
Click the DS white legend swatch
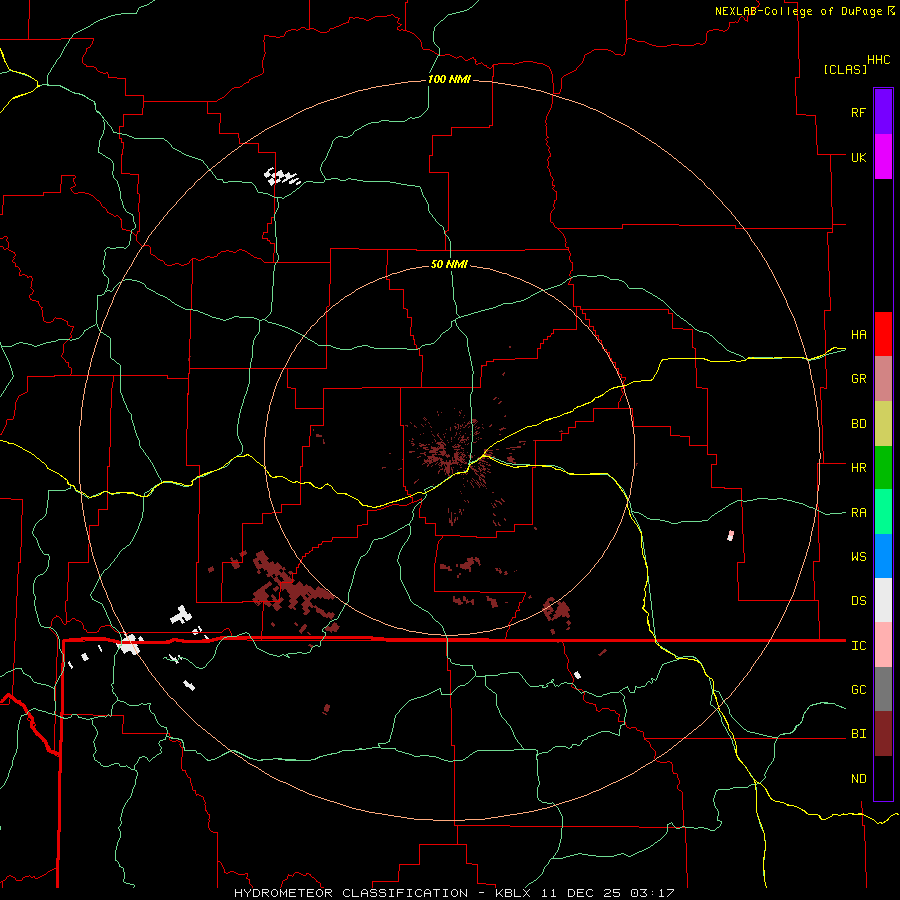pyautogui.click(x=883, y=600)
